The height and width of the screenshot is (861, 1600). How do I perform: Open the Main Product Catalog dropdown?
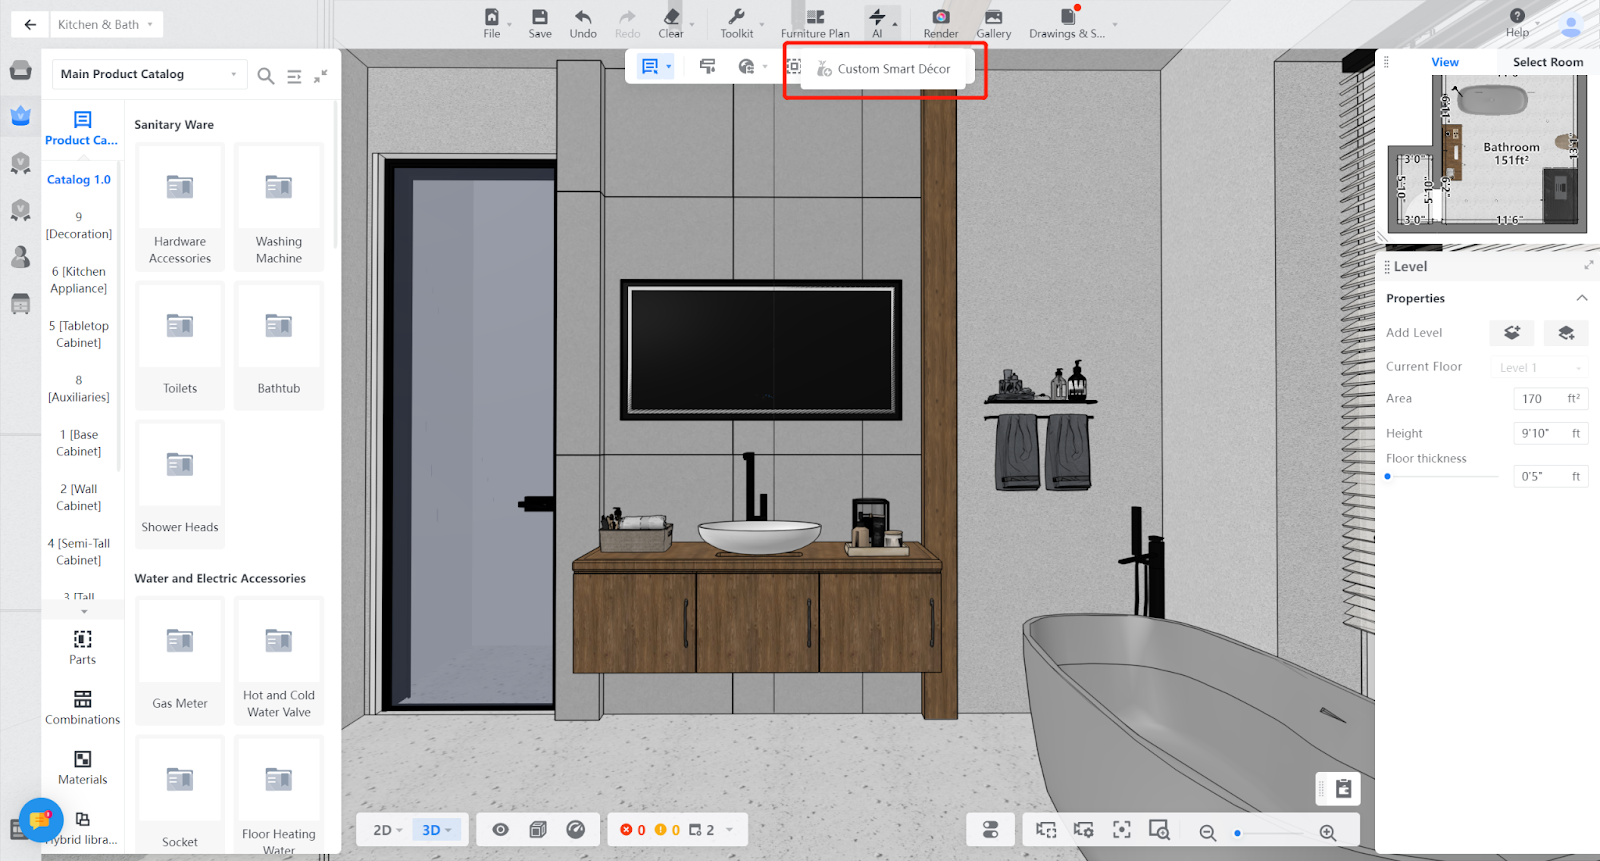pos(149,74)
